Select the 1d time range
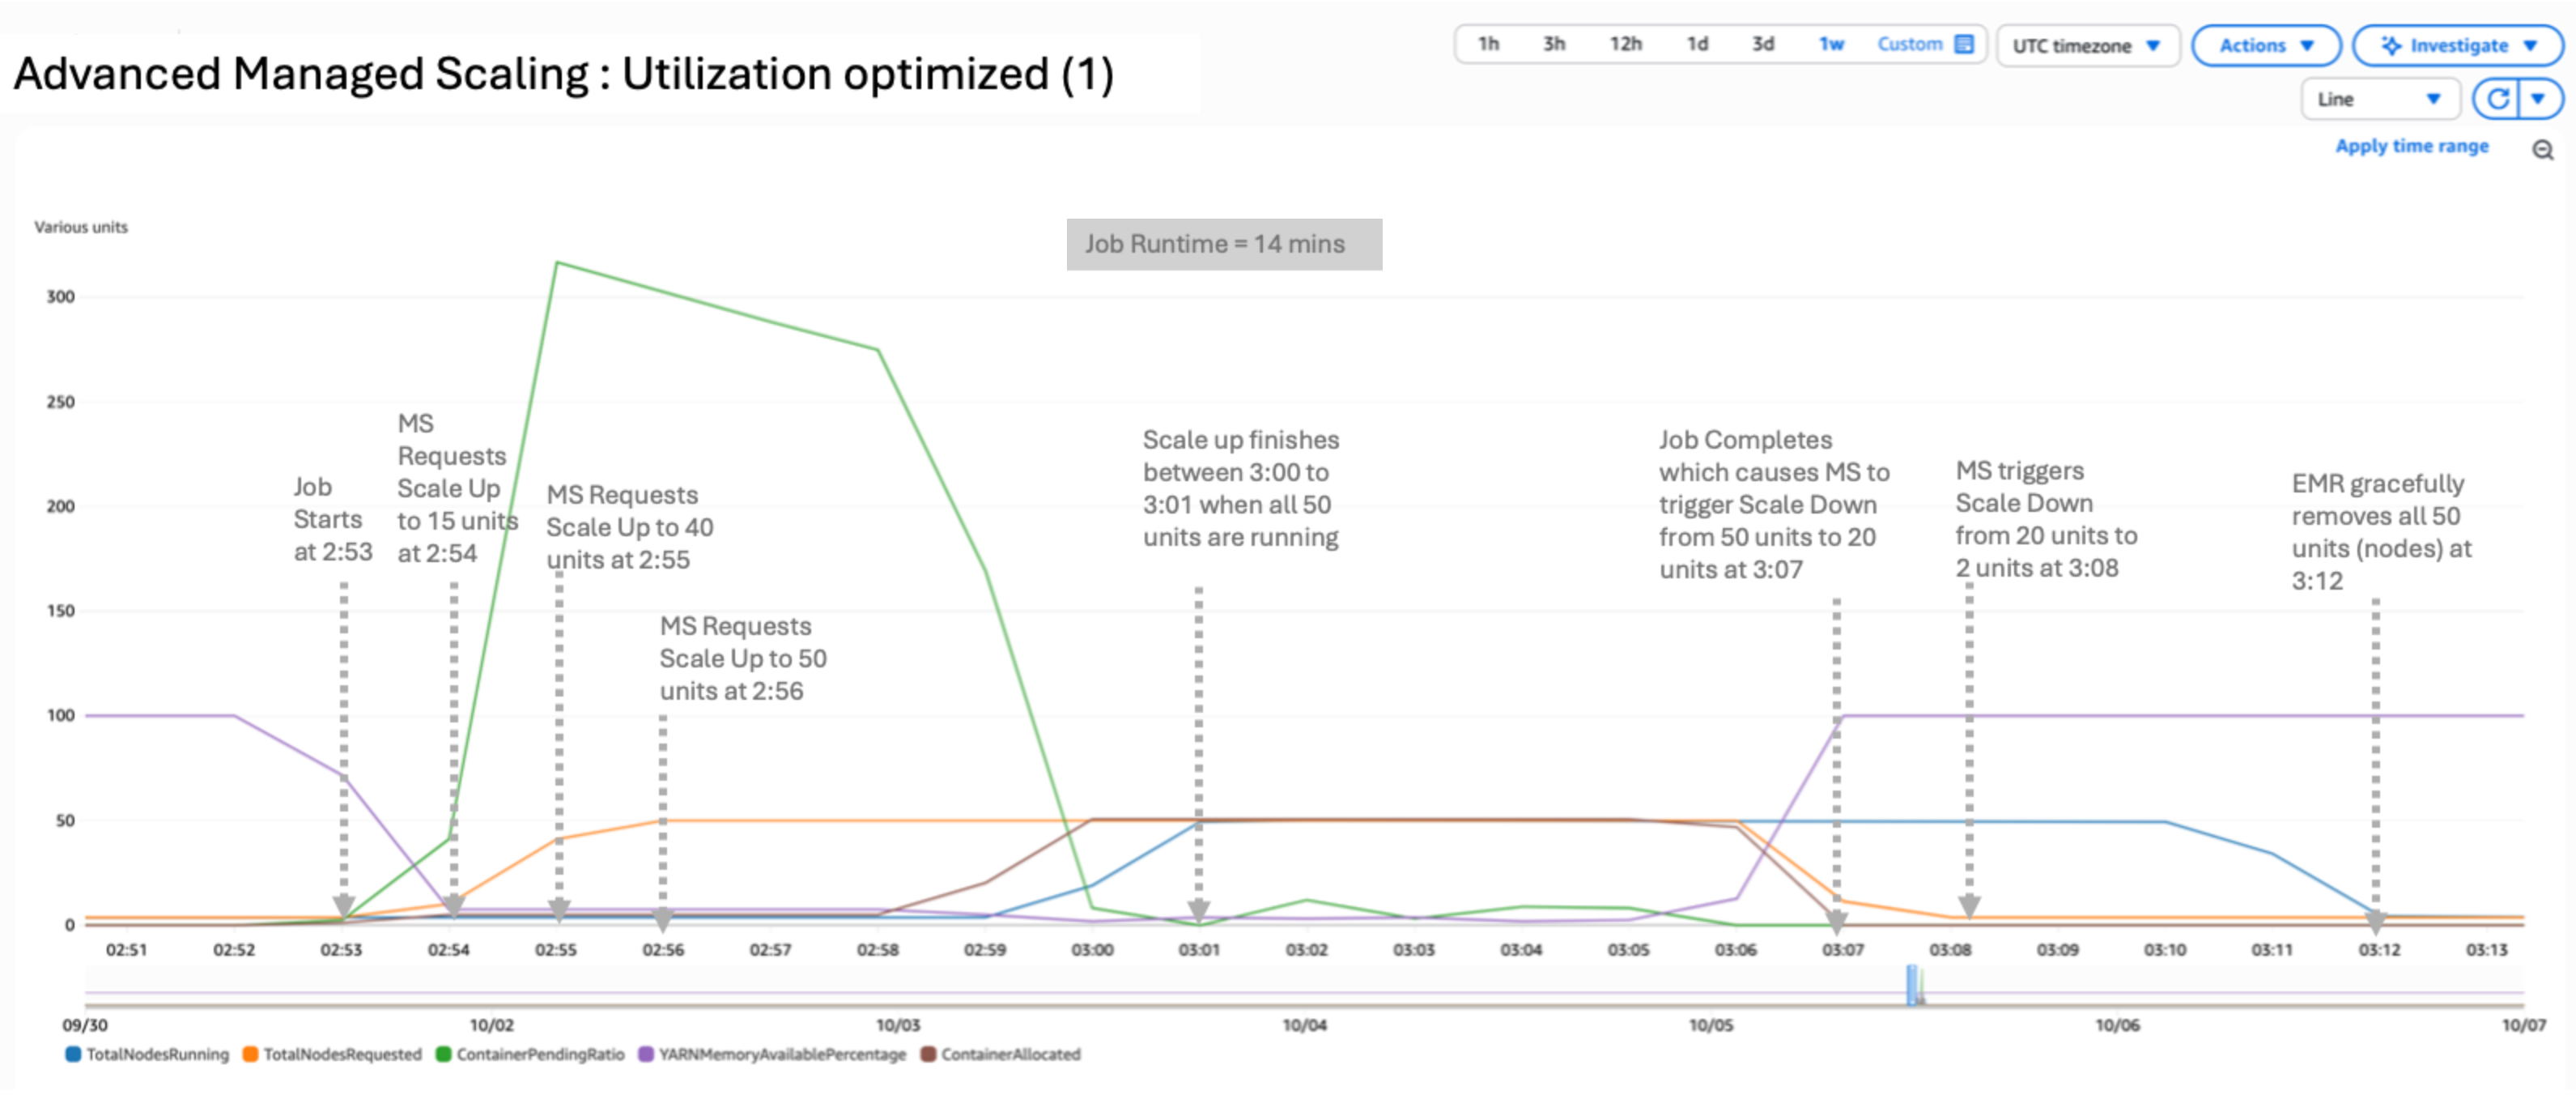This screenshot has width=2576, height=1095. pos(1697,44)
